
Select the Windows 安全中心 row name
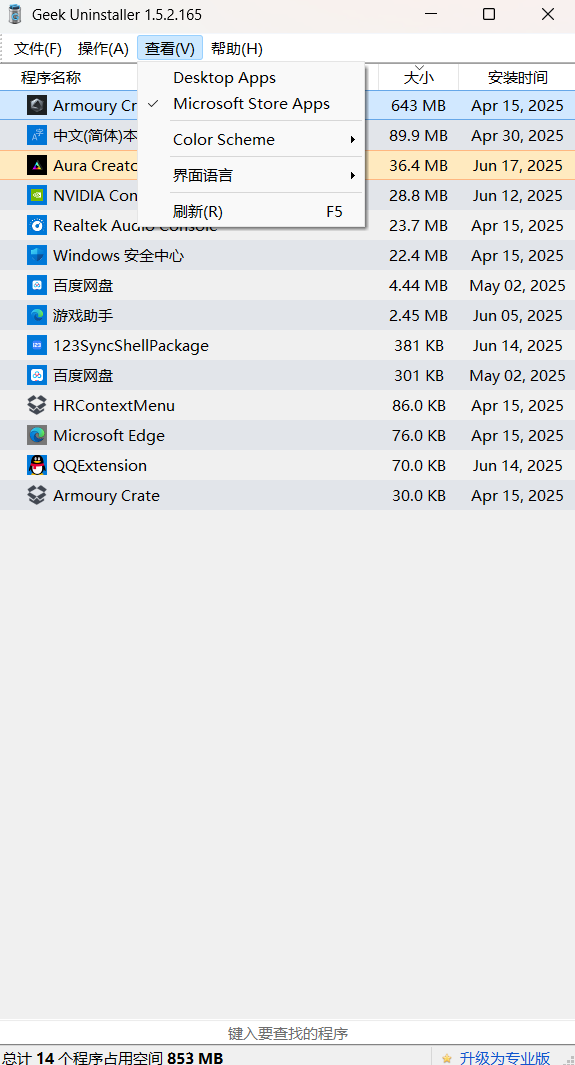119,255
